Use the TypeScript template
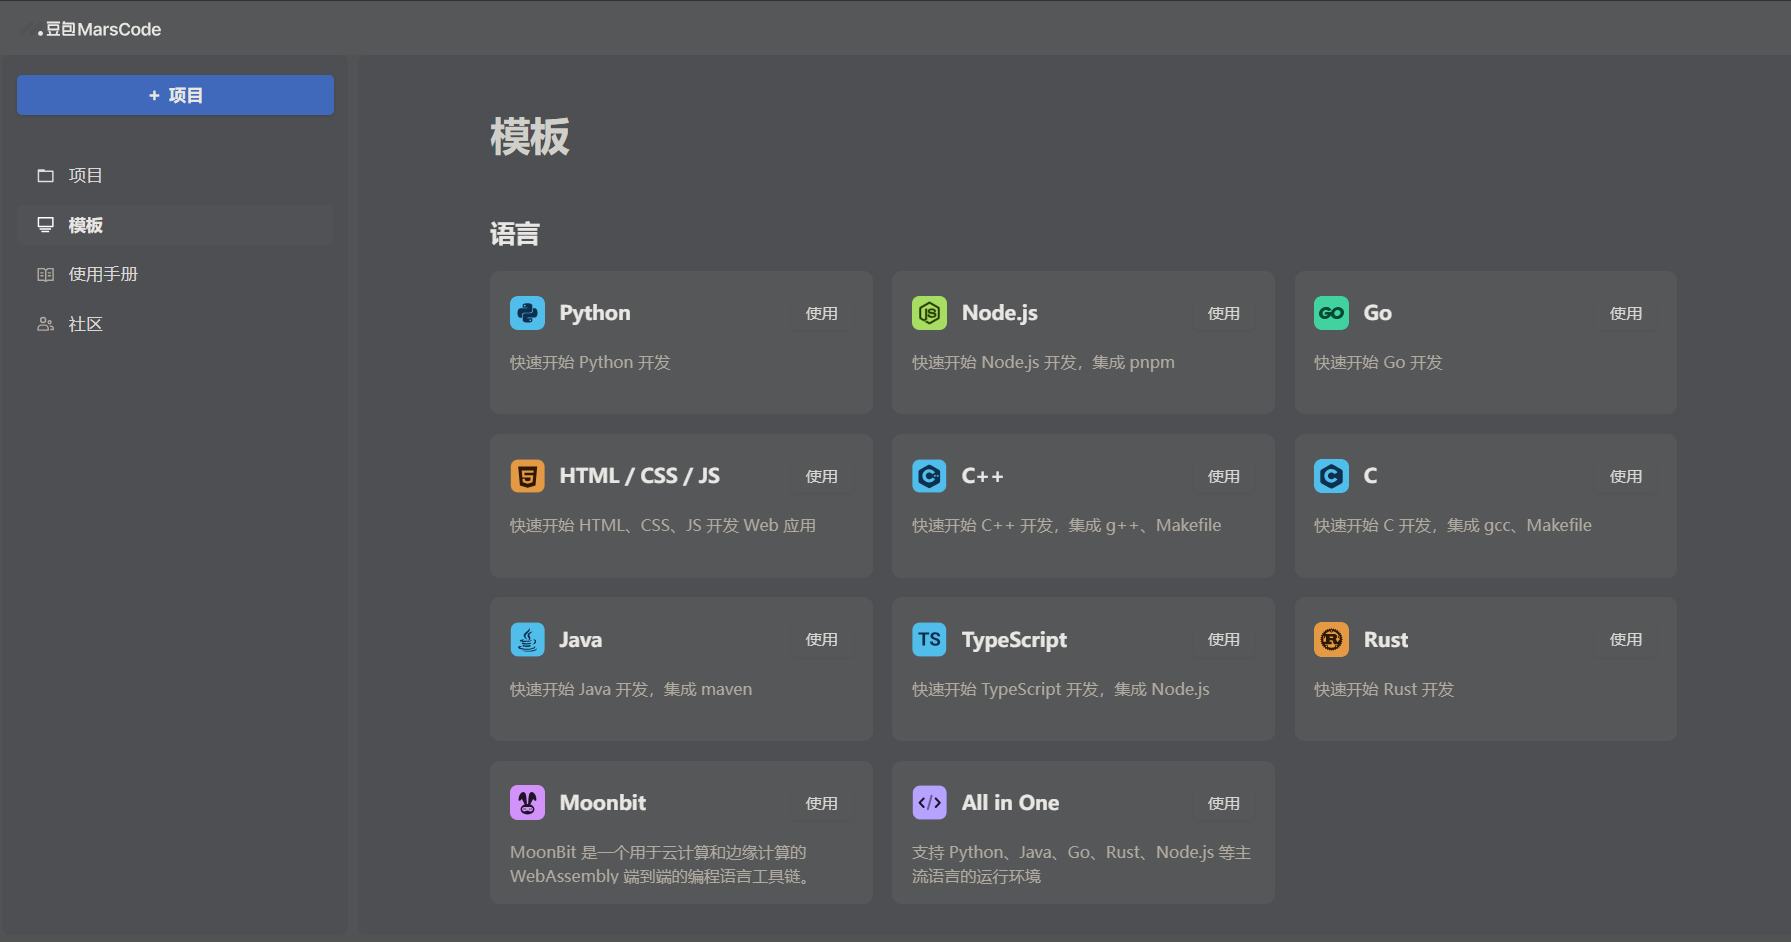Image resolution: width=1791 pixels, height=942 pixels. tap(1224, 639)
